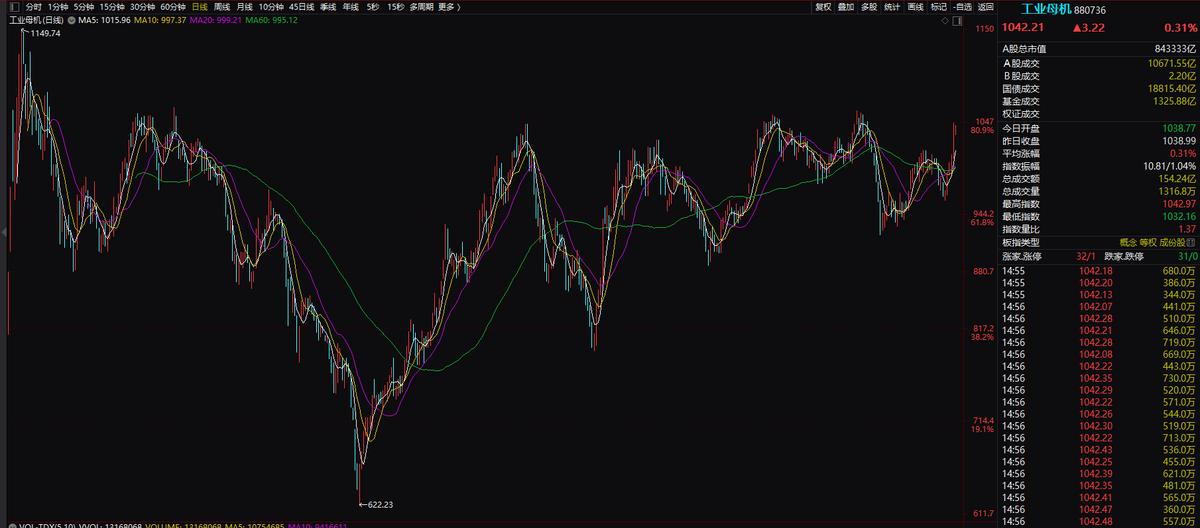Click the 1149.74 high price marker
Image resolution: width=1200 pixels, height=528 pixels.
coord(44,33)
